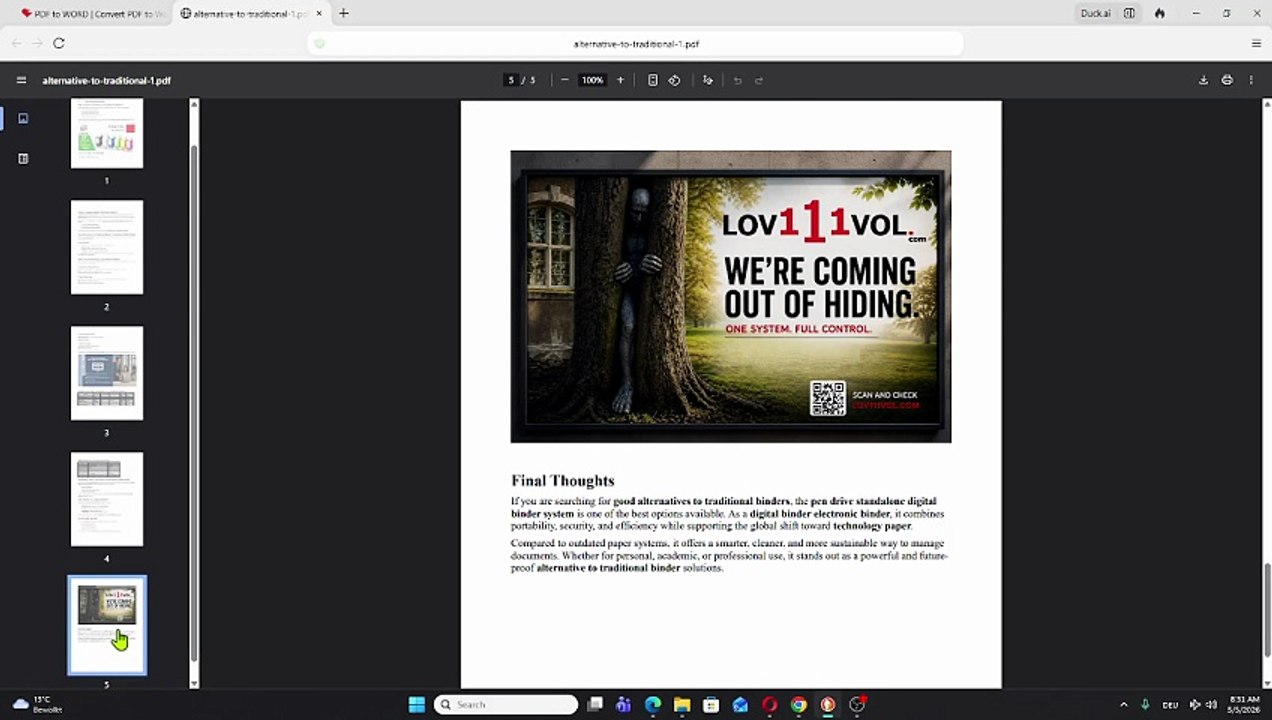Click the redo annotation icon
The image size is (1272, 720).
[759, 80]
